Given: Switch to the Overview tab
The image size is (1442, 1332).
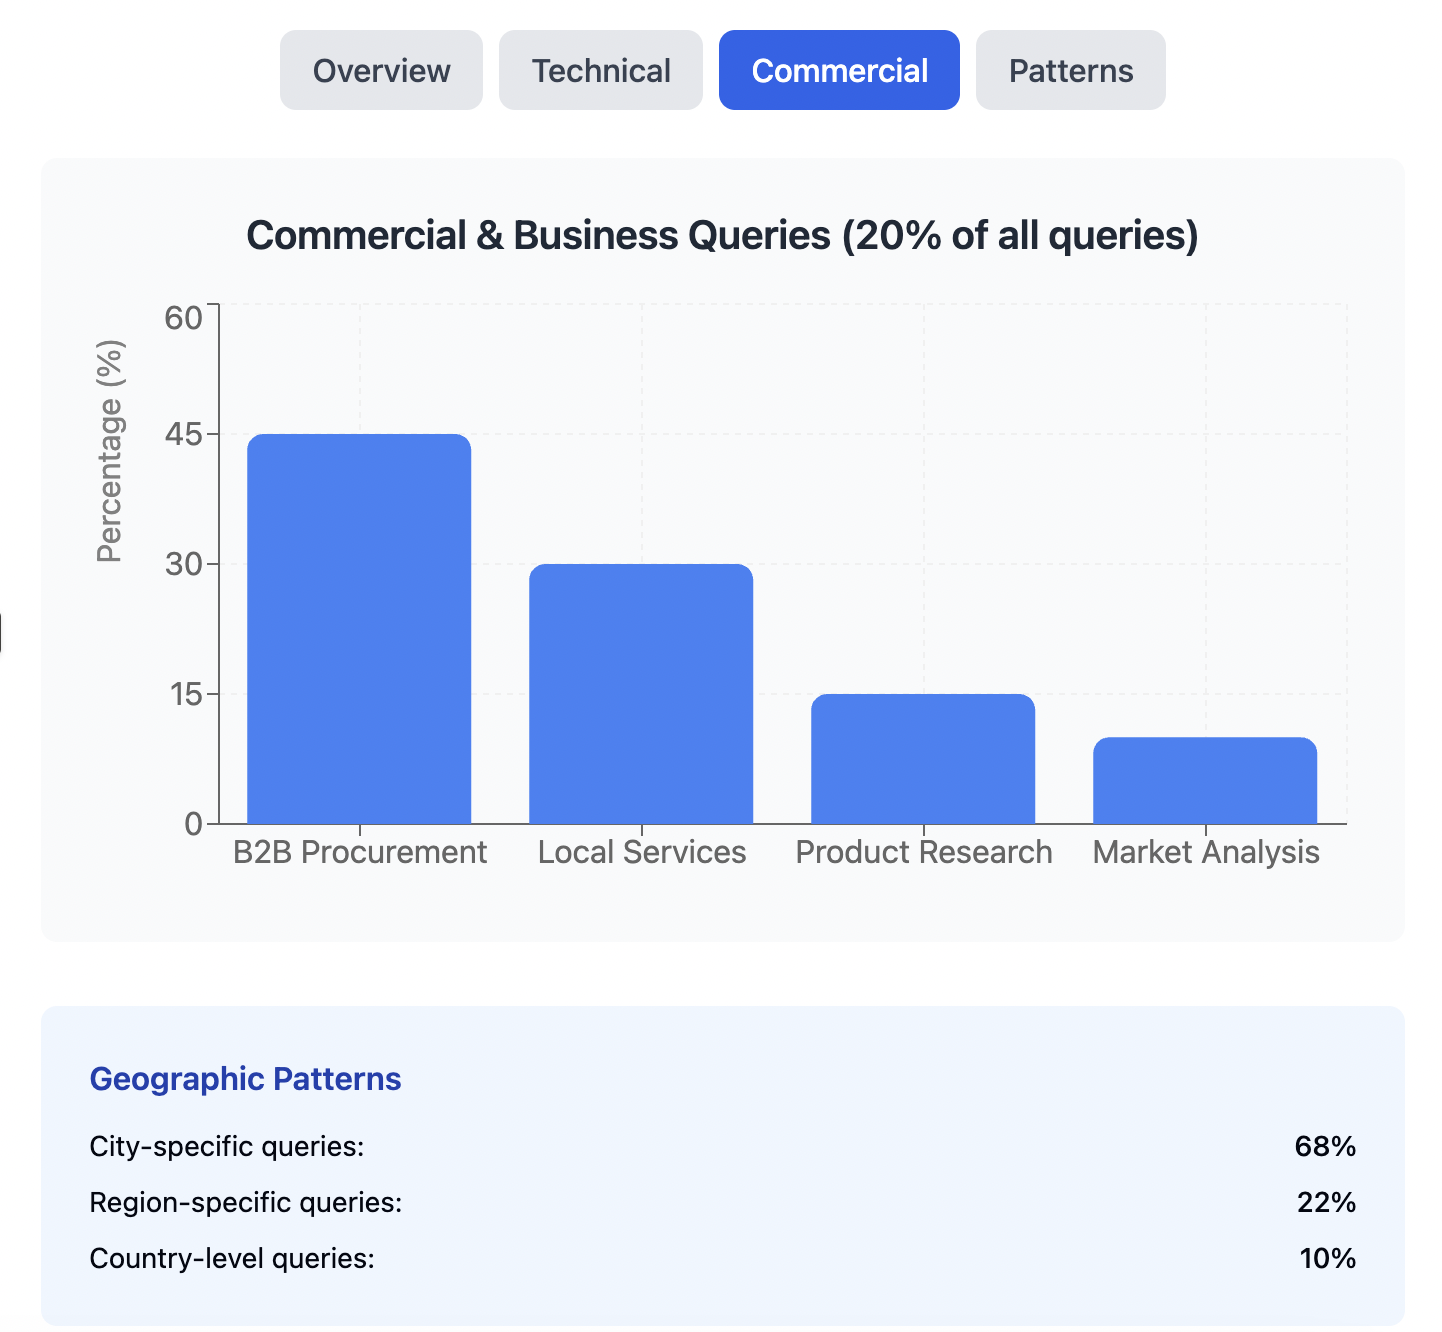Looking at the screenshot, I should (x=381, y=71).
